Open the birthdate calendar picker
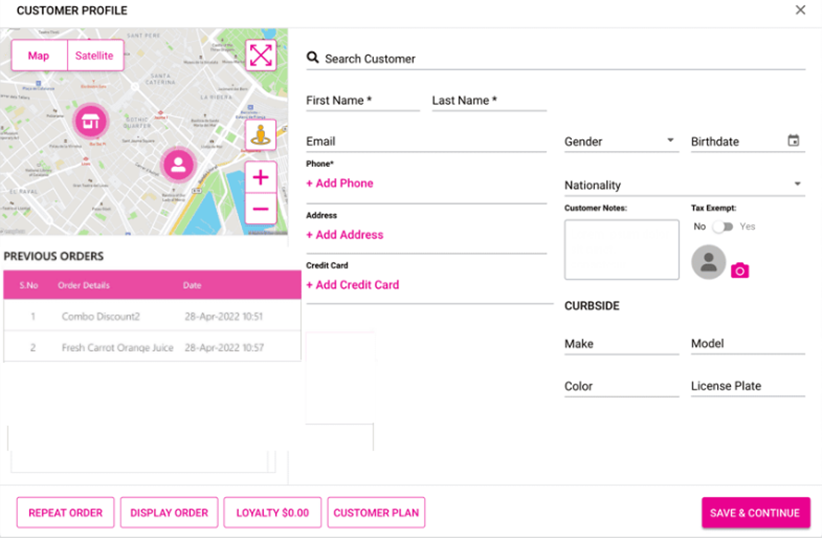 [793, 141]
